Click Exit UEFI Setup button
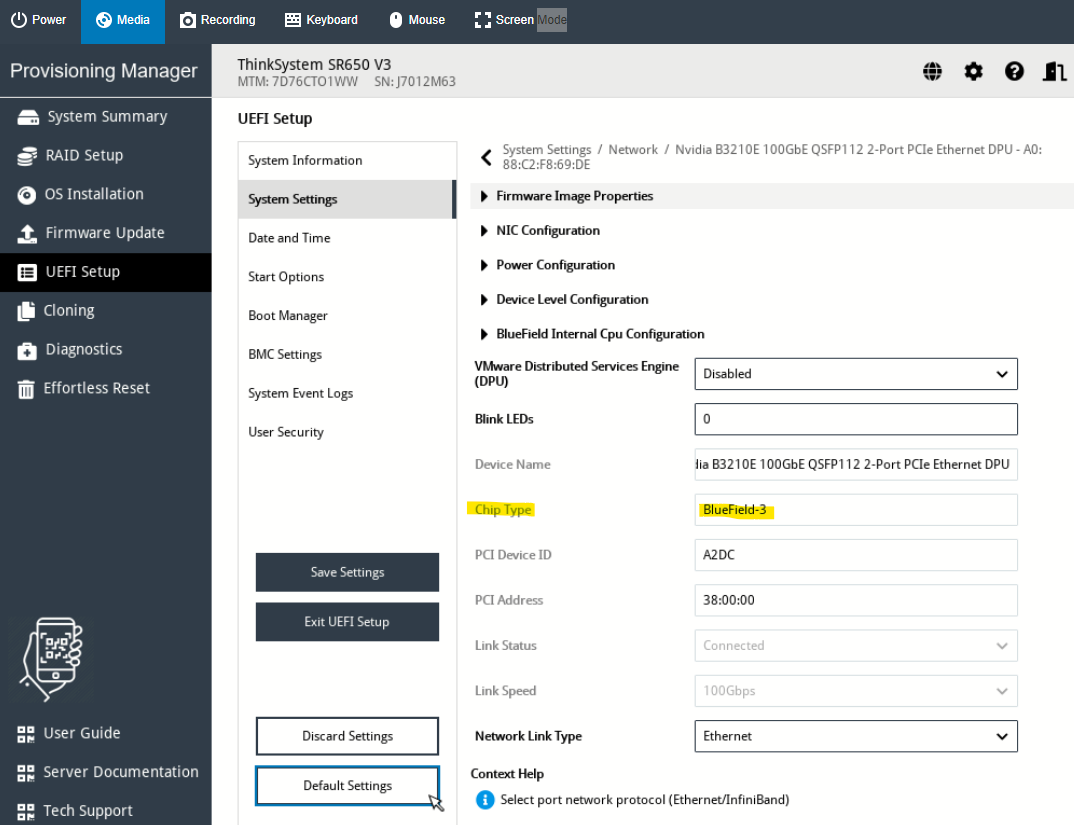Screen dimensions: 1074x825 point(347,621)
